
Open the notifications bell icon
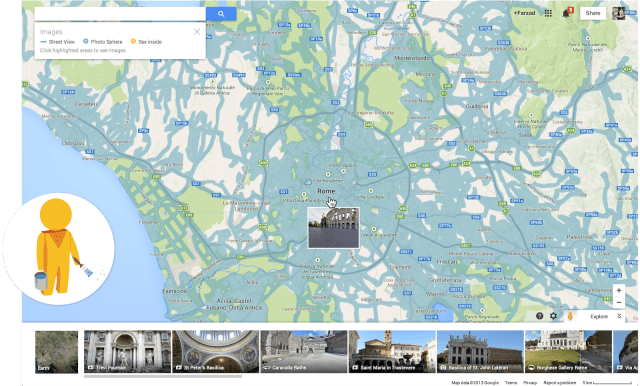click(x=566, y=13)
